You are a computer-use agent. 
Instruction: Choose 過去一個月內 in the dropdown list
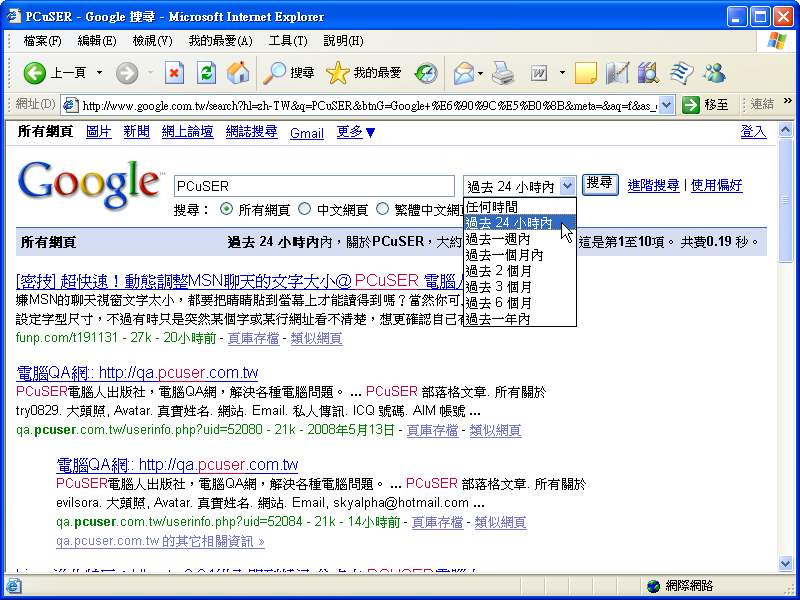(x=520, y=255)
